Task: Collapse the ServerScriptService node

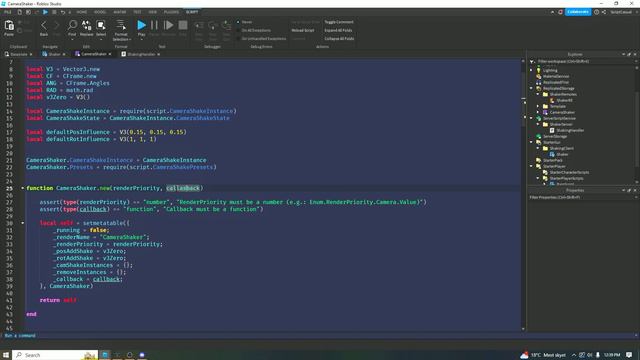Action: pos(531,118)
